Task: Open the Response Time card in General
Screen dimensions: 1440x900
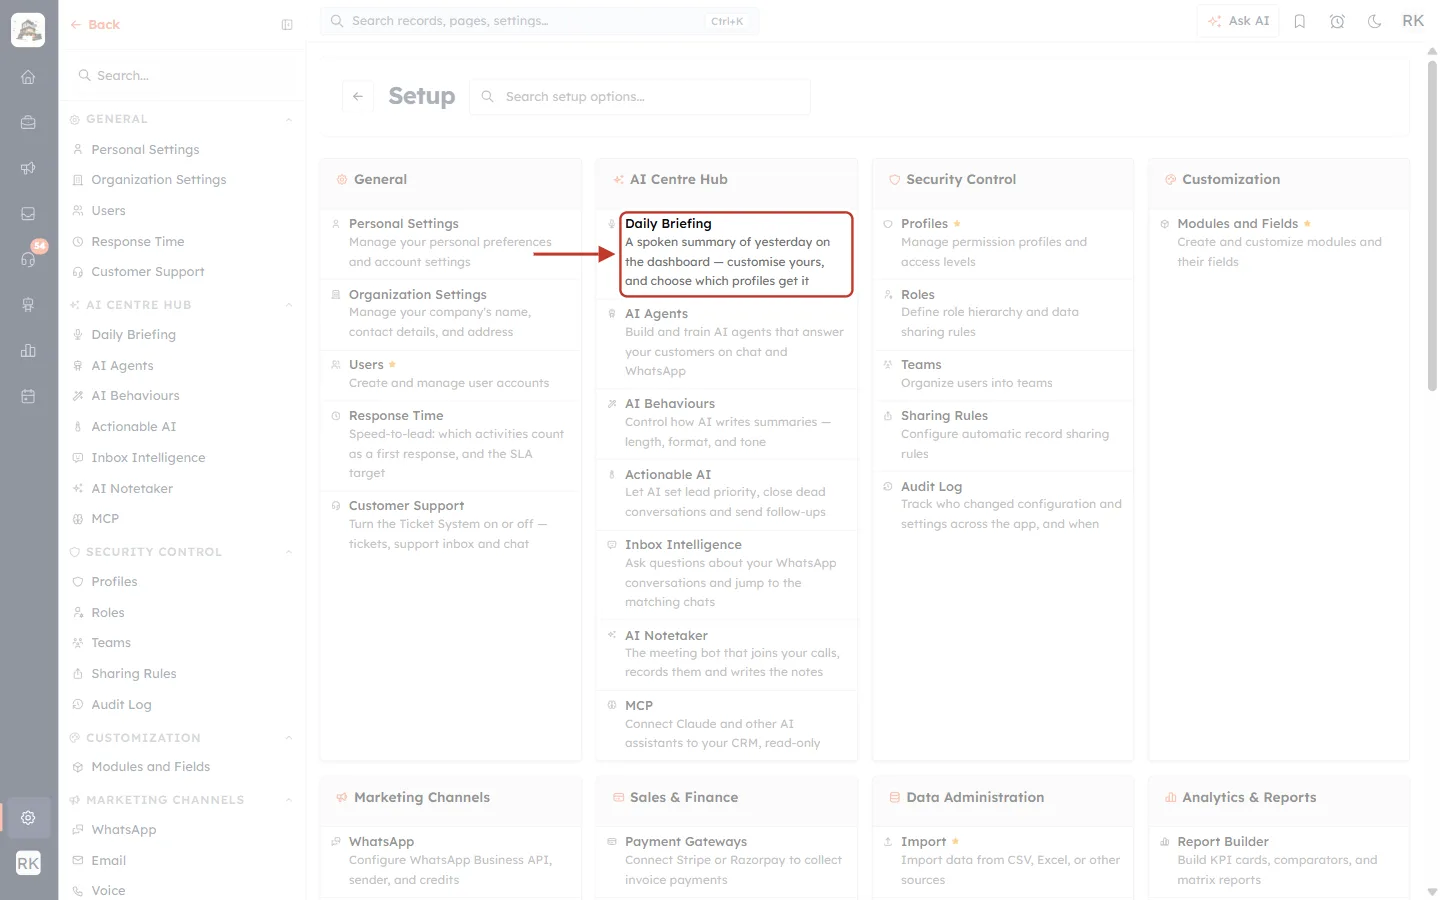Action: coord(451,444)
